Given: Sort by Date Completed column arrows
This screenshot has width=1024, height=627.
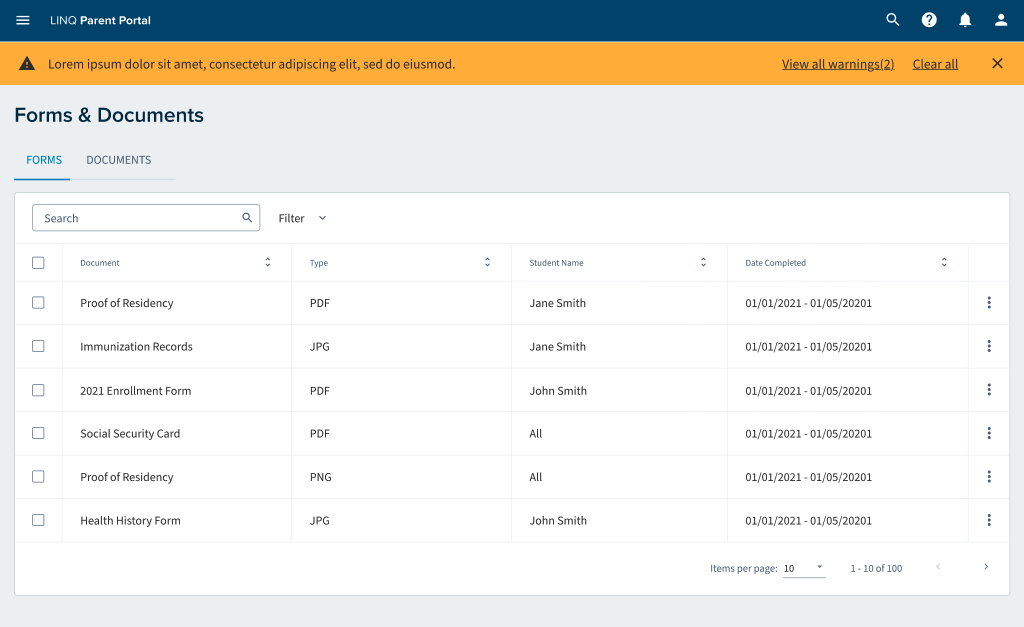Looking at the screenshot, I should [x=944, y=262].
